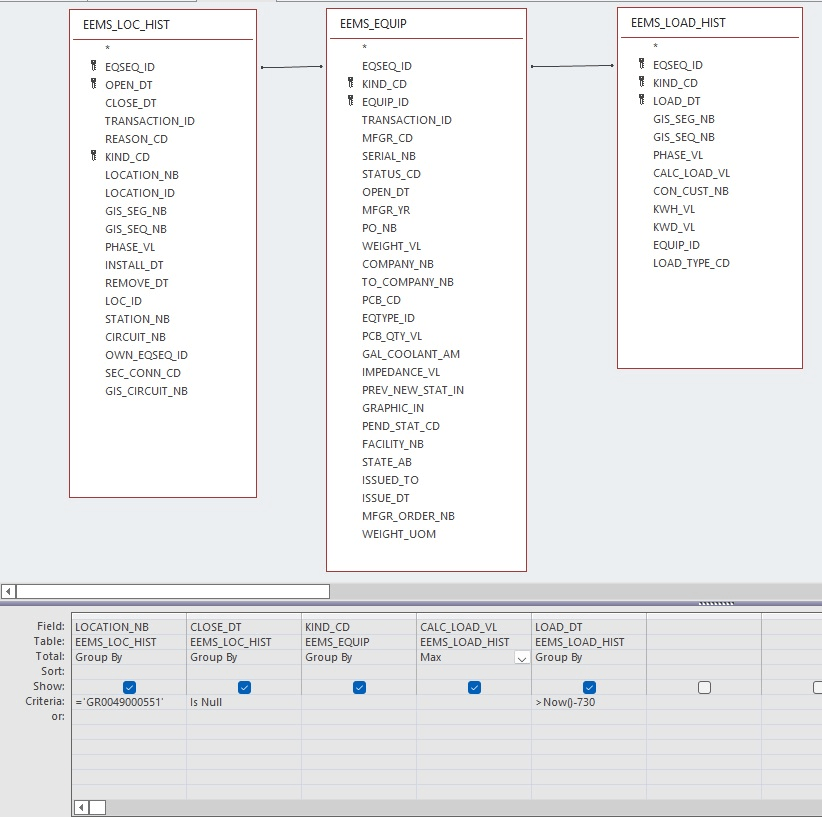Click key icon beside EQSEQ_ID in EEMS_LOC_HIST
This screenshot has height=817, width=822.
click(94, 66)
